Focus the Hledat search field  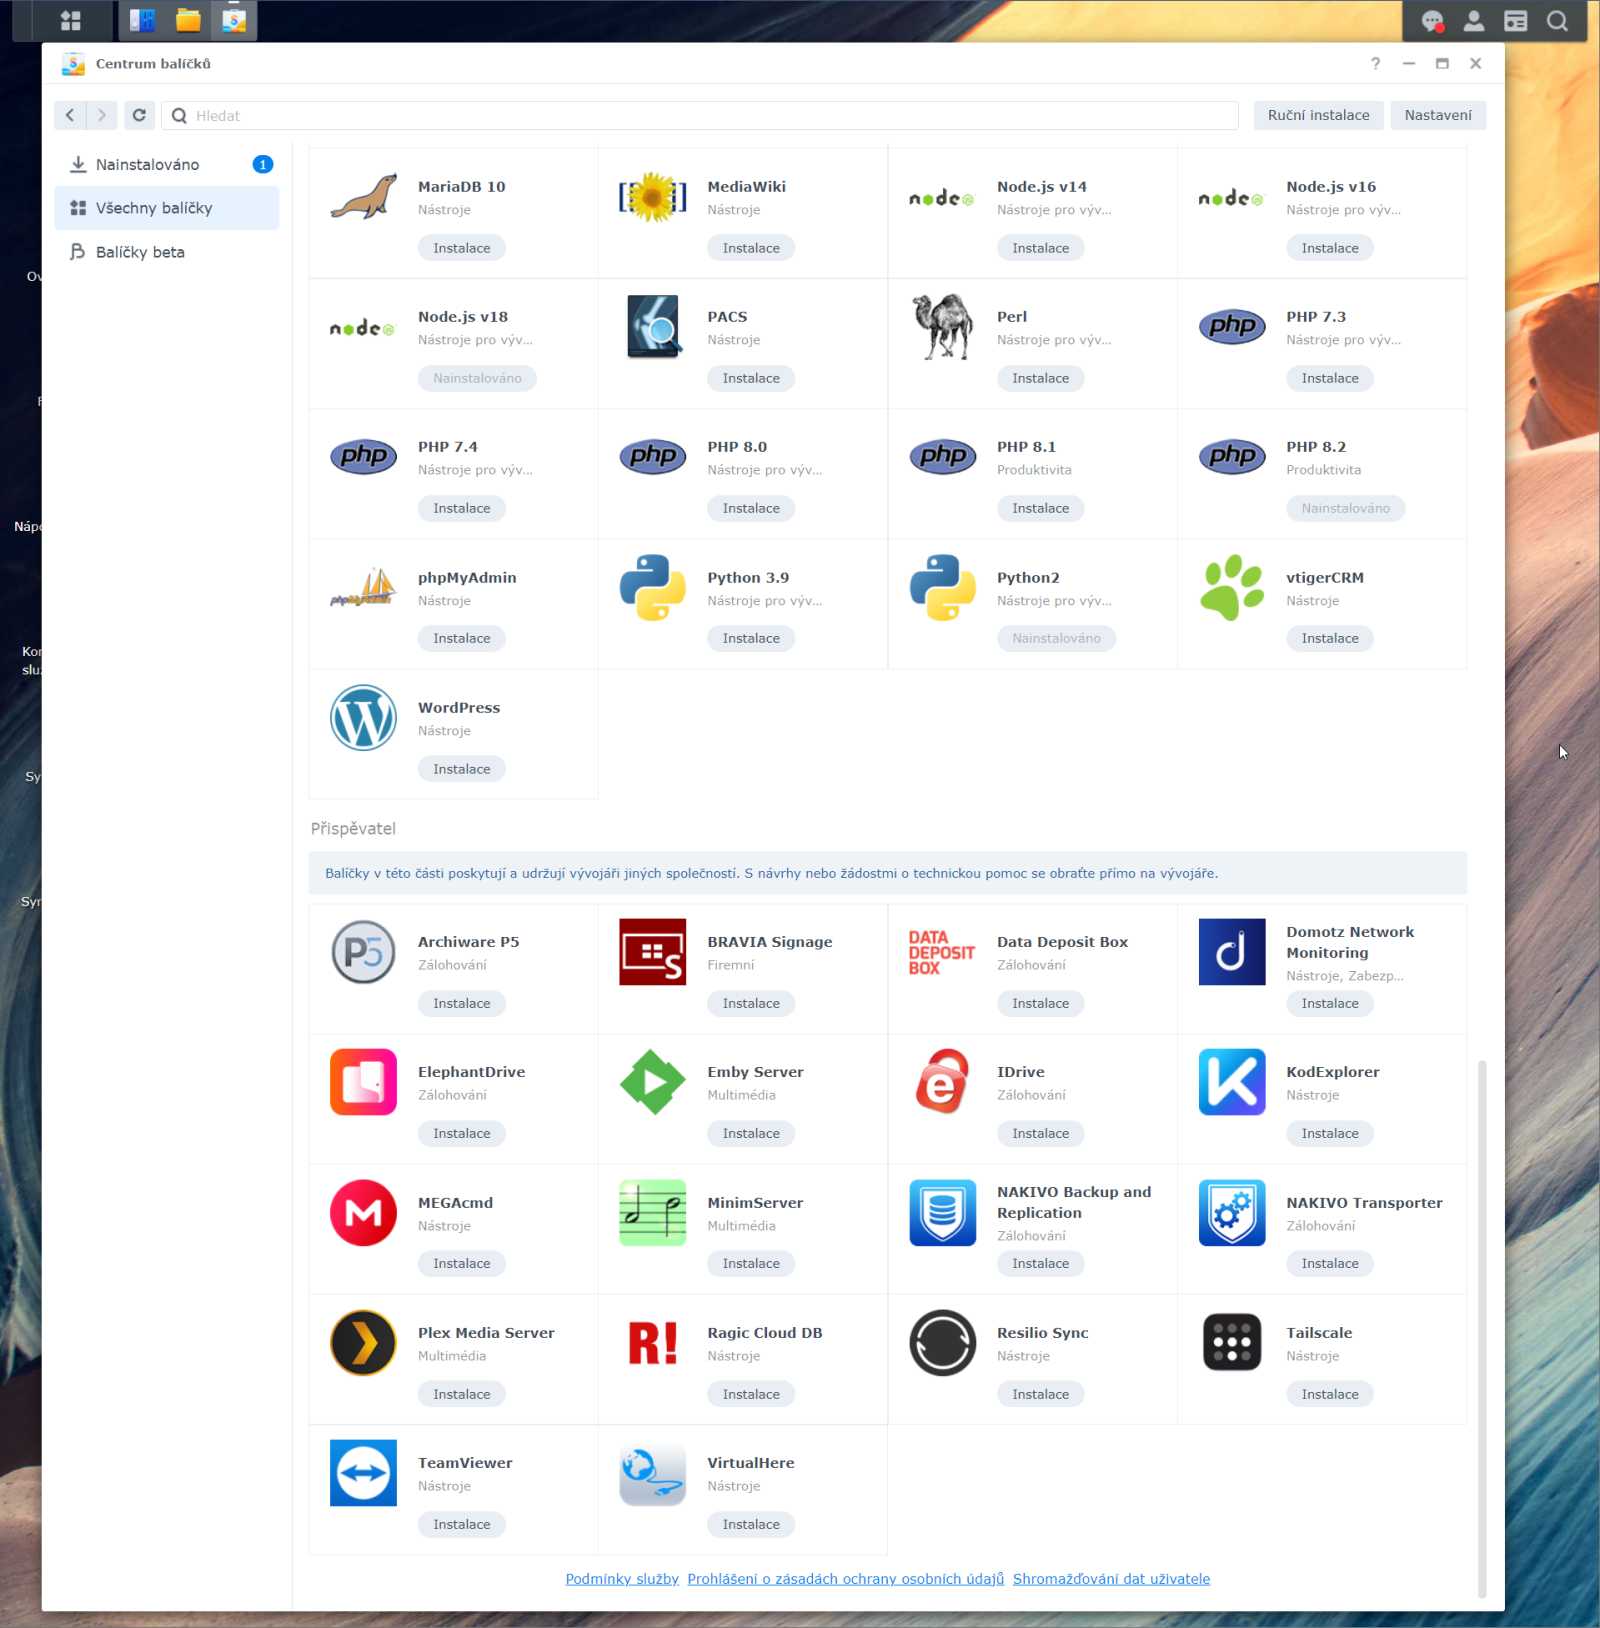coord(699,115)
